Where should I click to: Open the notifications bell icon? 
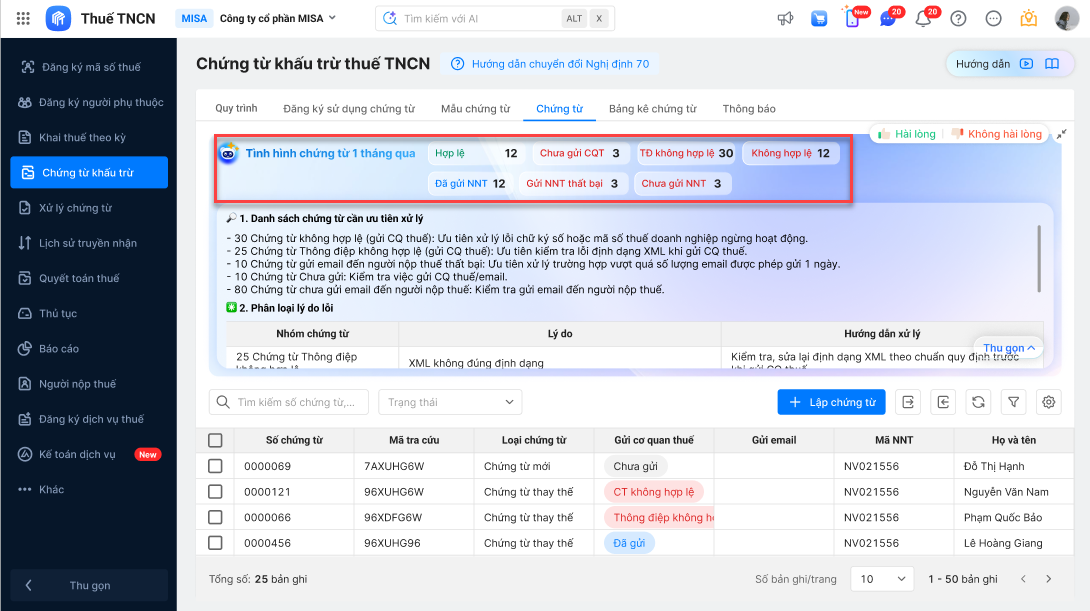tap(923, 18)
